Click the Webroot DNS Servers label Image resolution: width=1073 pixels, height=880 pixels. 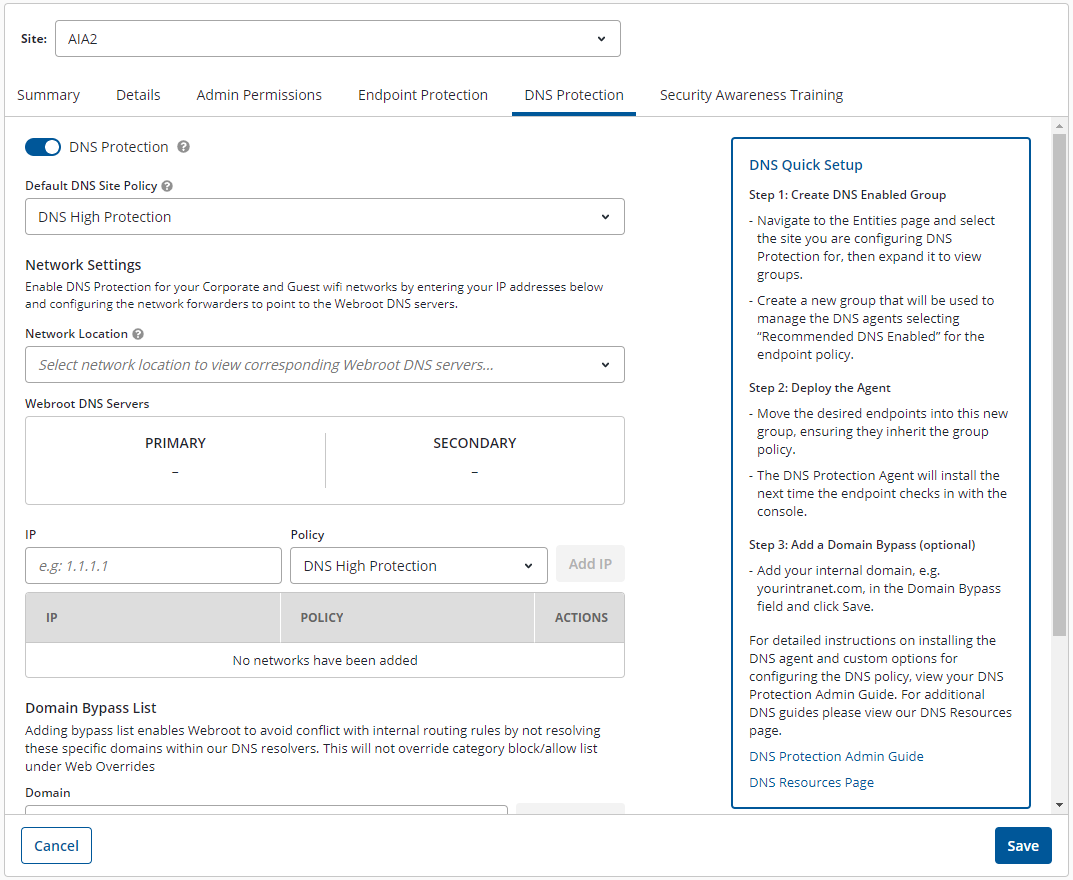click(x=87, y=404)
